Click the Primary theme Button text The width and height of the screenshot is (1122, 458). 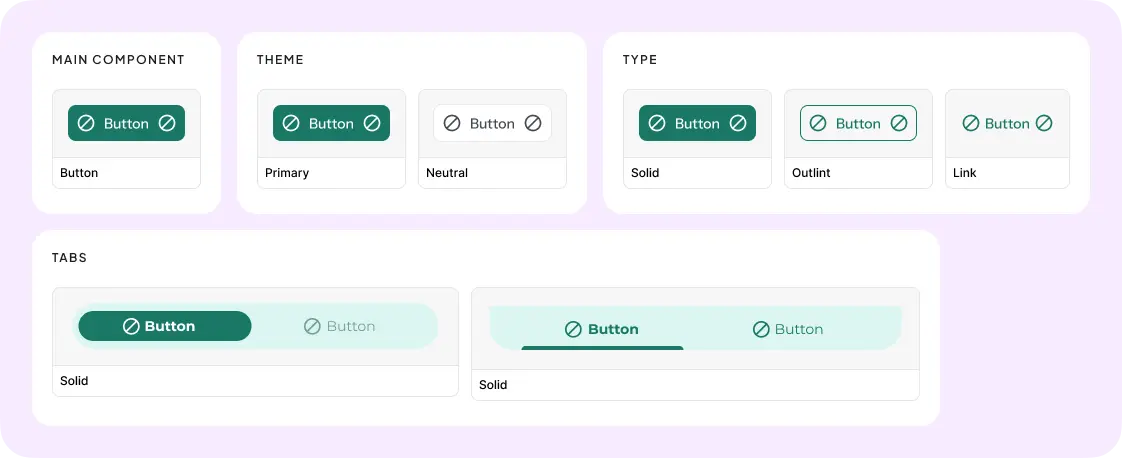click(x=331, y=124)
